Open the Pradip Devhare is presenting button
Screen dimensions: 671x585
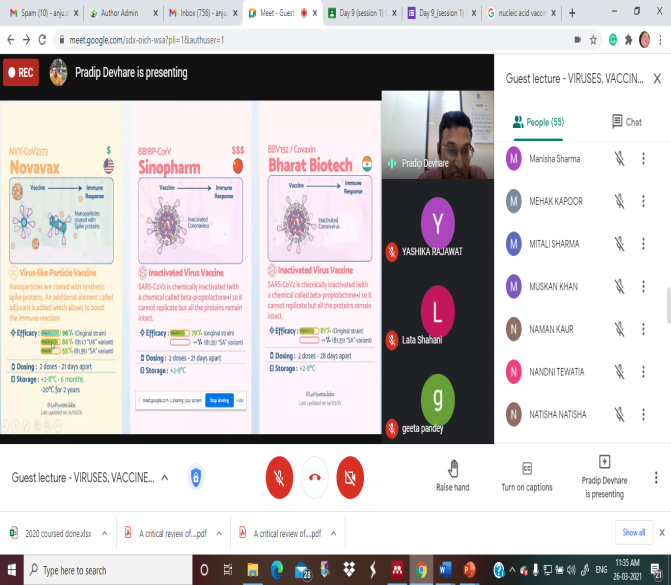tap(603, 475)
